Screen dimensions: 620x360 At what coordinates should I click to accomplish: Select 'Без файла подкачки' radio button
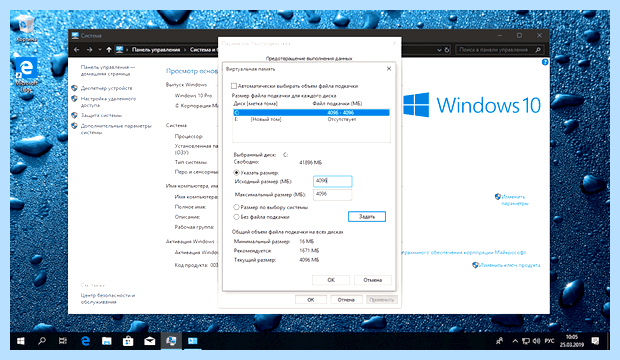click(x=236, y=217)
